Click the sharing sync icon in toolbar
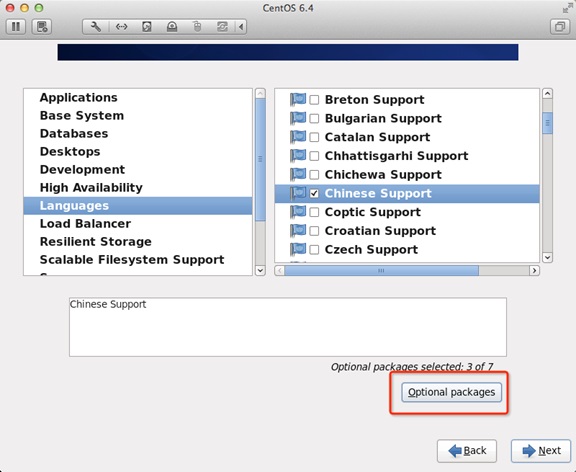The width and height of the screenshot is (576, 472). click(x=222, y=27)
